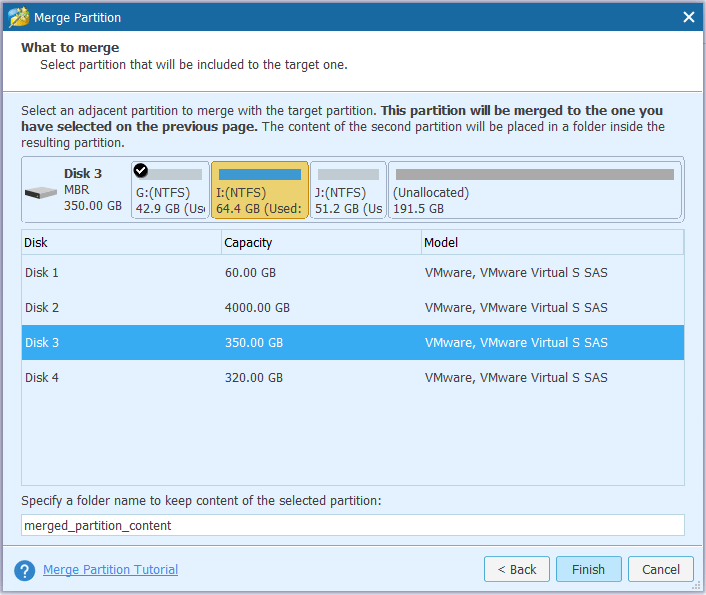Click the Merge Partition app icon in title bar

(x=17, y=17)
